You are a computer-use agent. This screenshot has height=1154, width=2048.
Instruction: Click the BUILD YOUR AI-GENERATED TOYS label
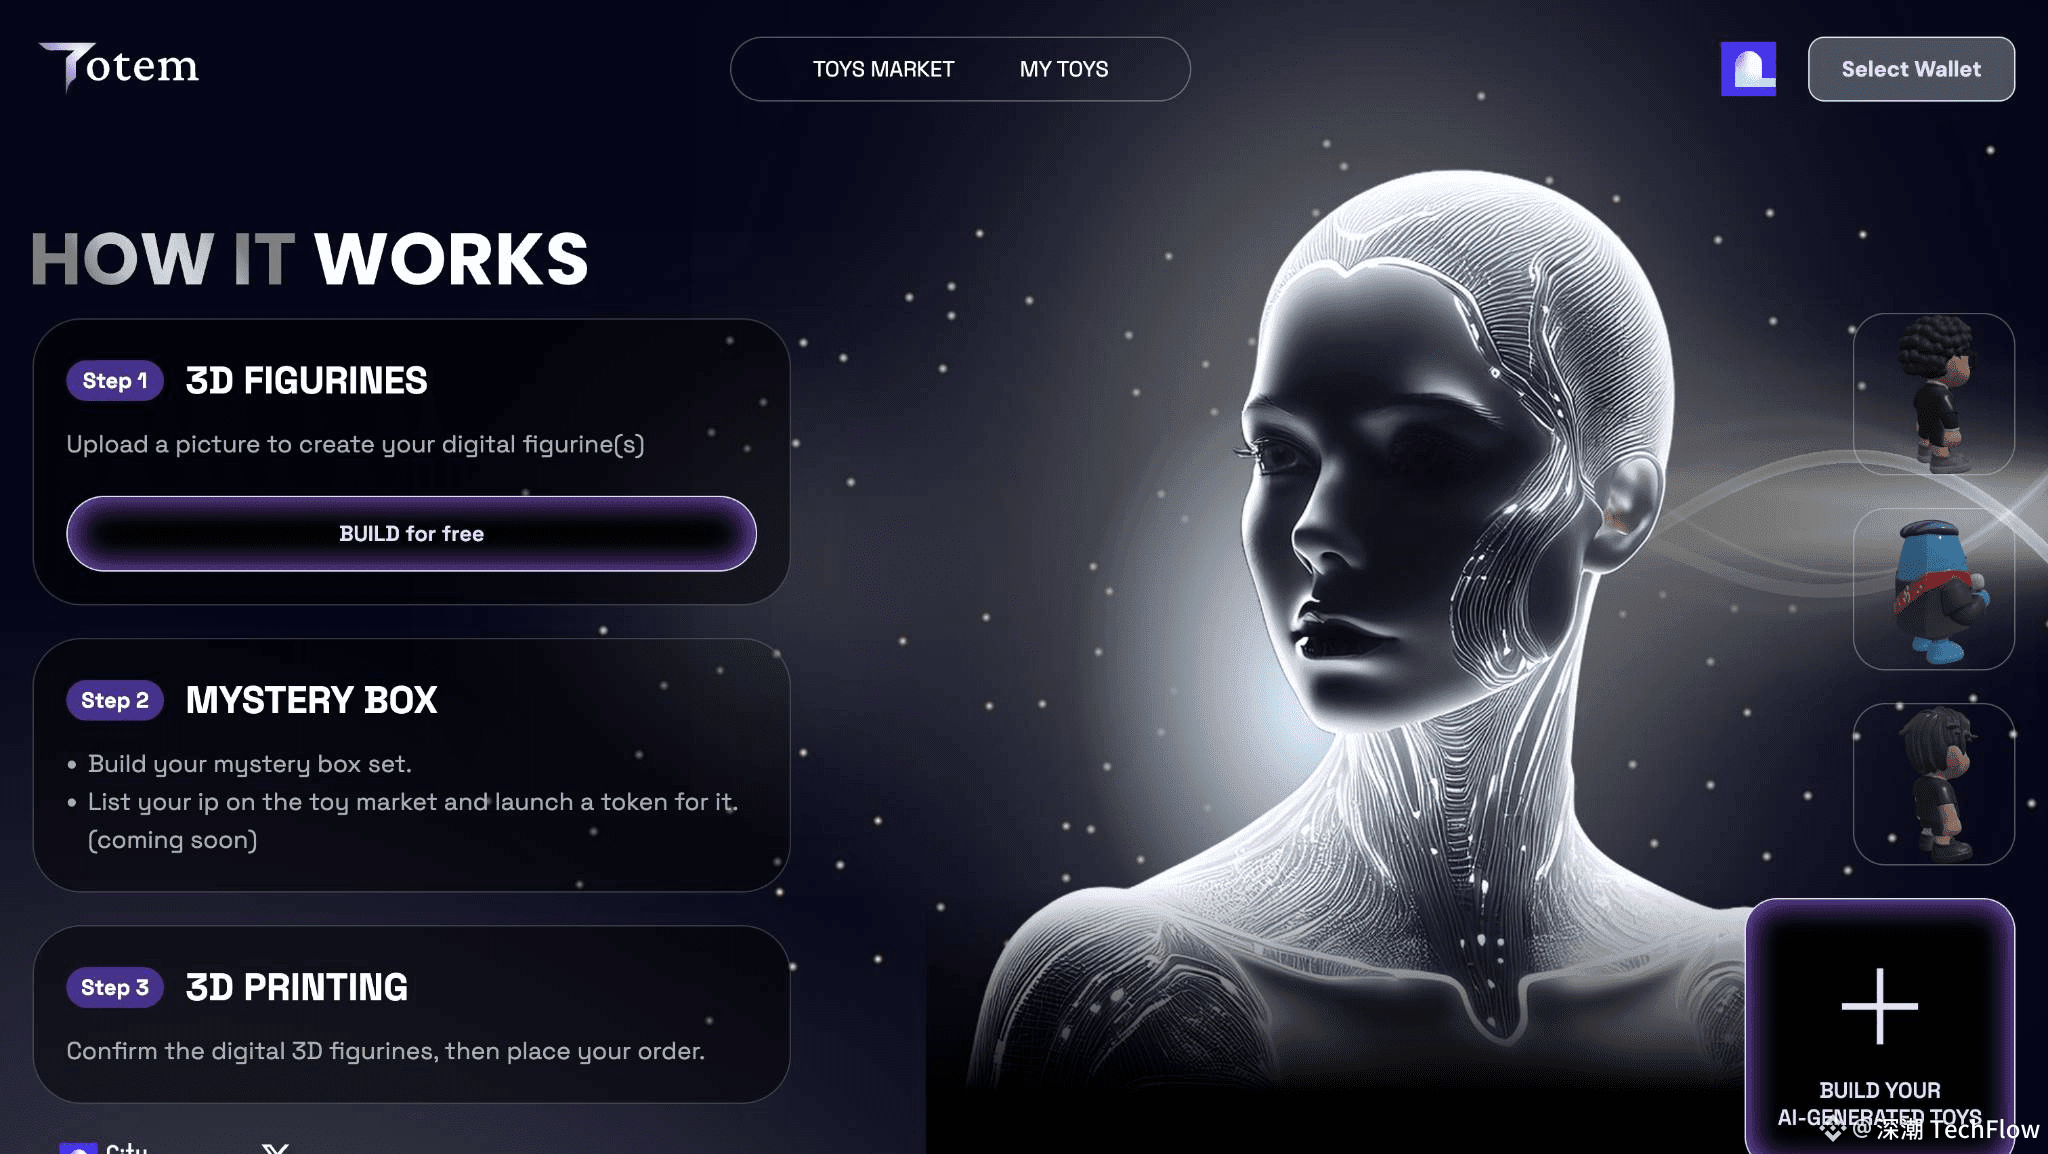(1879, 1104)
